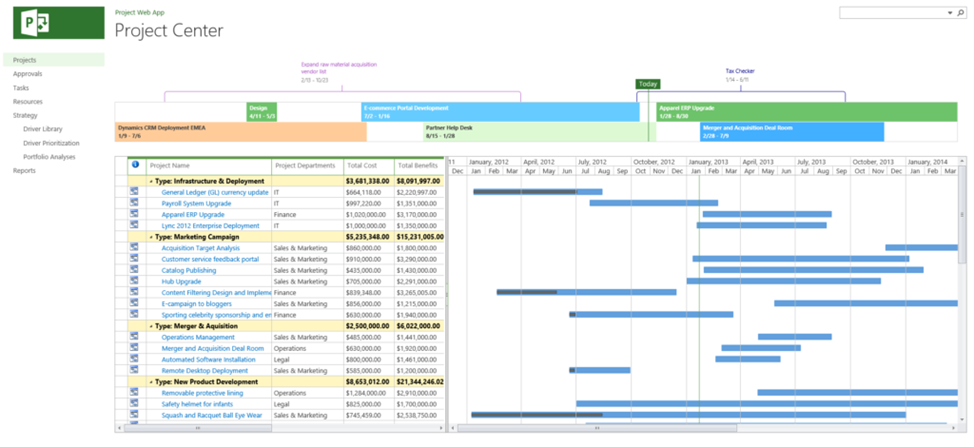Open Reports in the left navigation
The image size is (974, 447).
tap(24, 171)
